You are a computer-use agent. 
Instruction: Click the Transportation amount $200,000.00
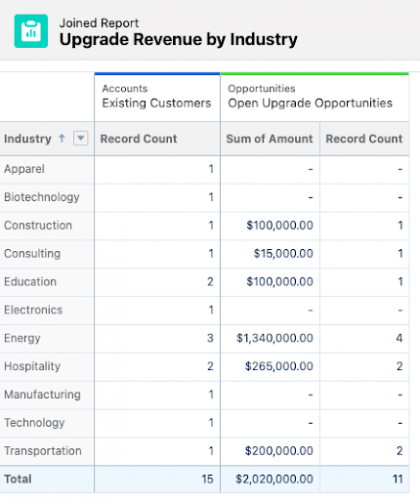click(279, 451)
